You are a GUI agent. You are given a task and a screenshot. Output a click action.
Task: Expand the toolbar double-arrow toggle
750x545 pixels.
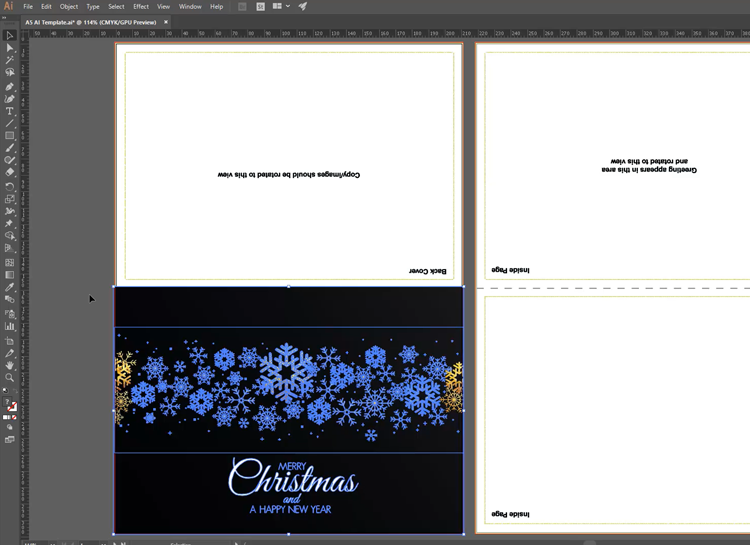click(4, 17)
